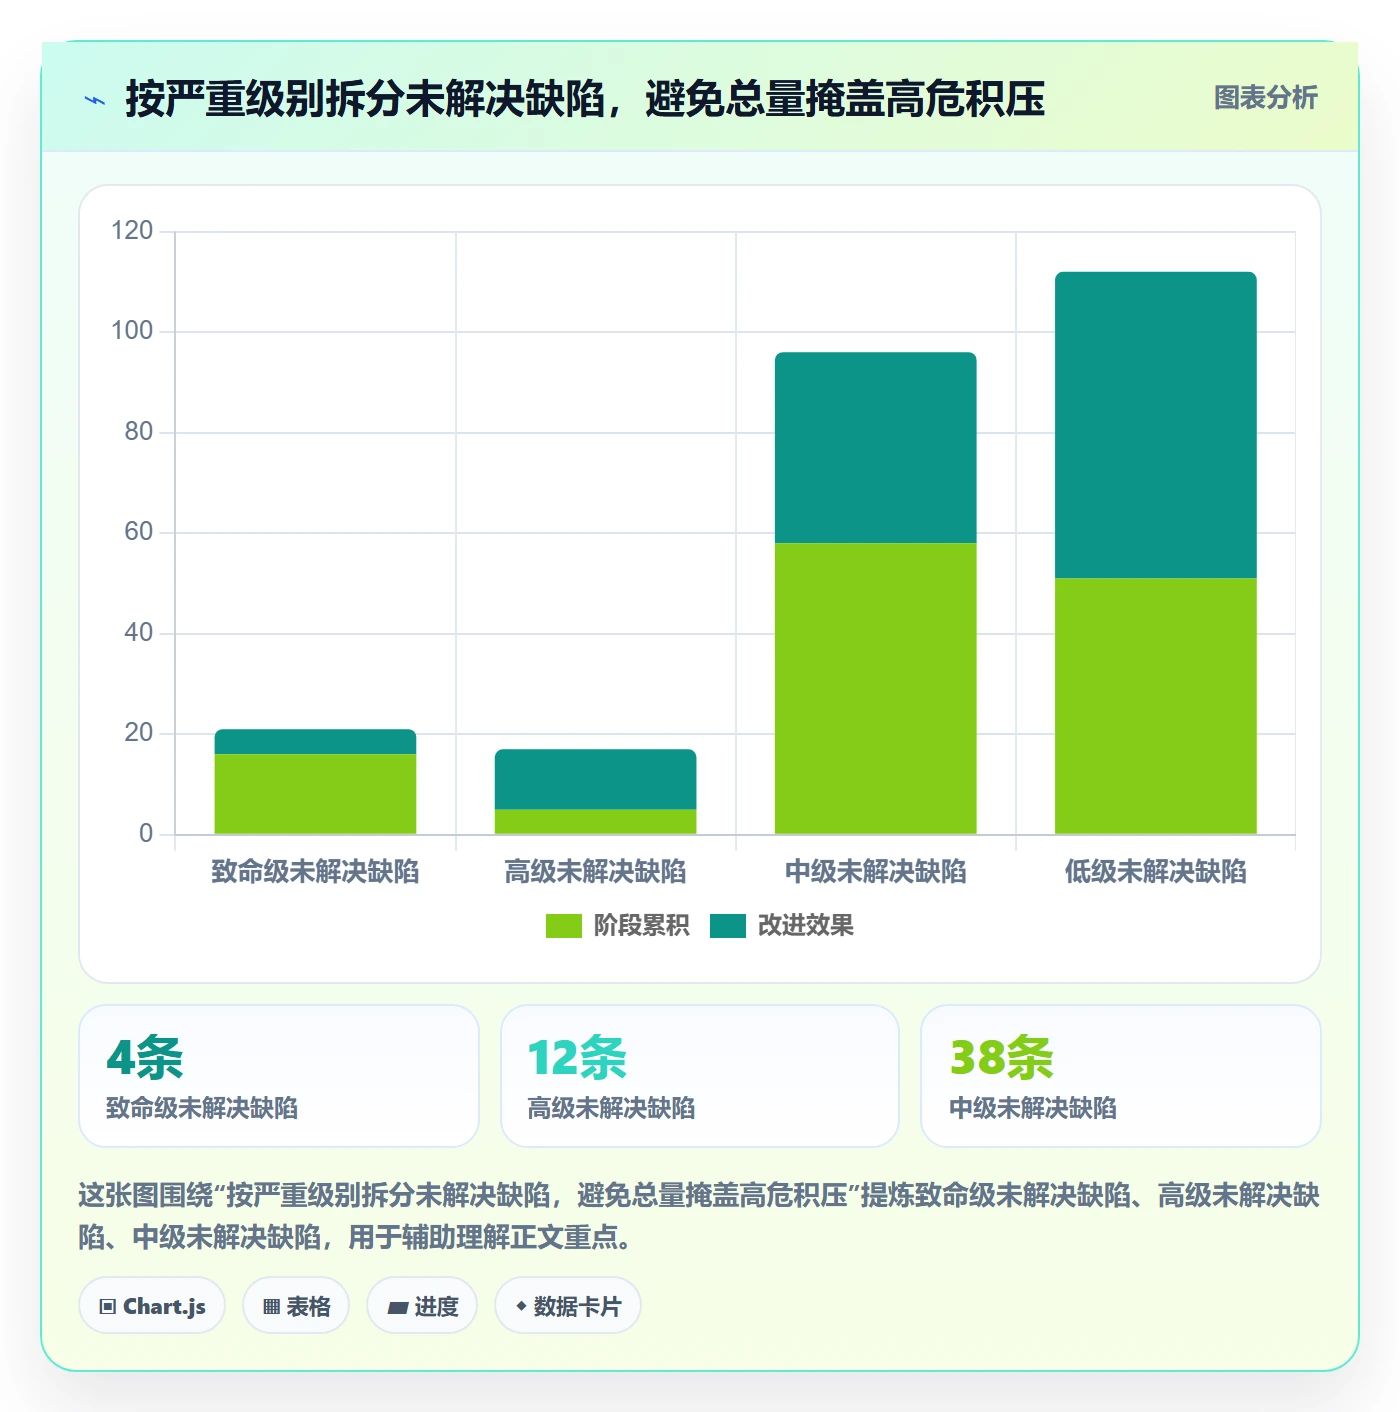Toggle the 阶段累积 legend color swatch
This screenshot has width=1400, height=1412.
click(563, 926)
